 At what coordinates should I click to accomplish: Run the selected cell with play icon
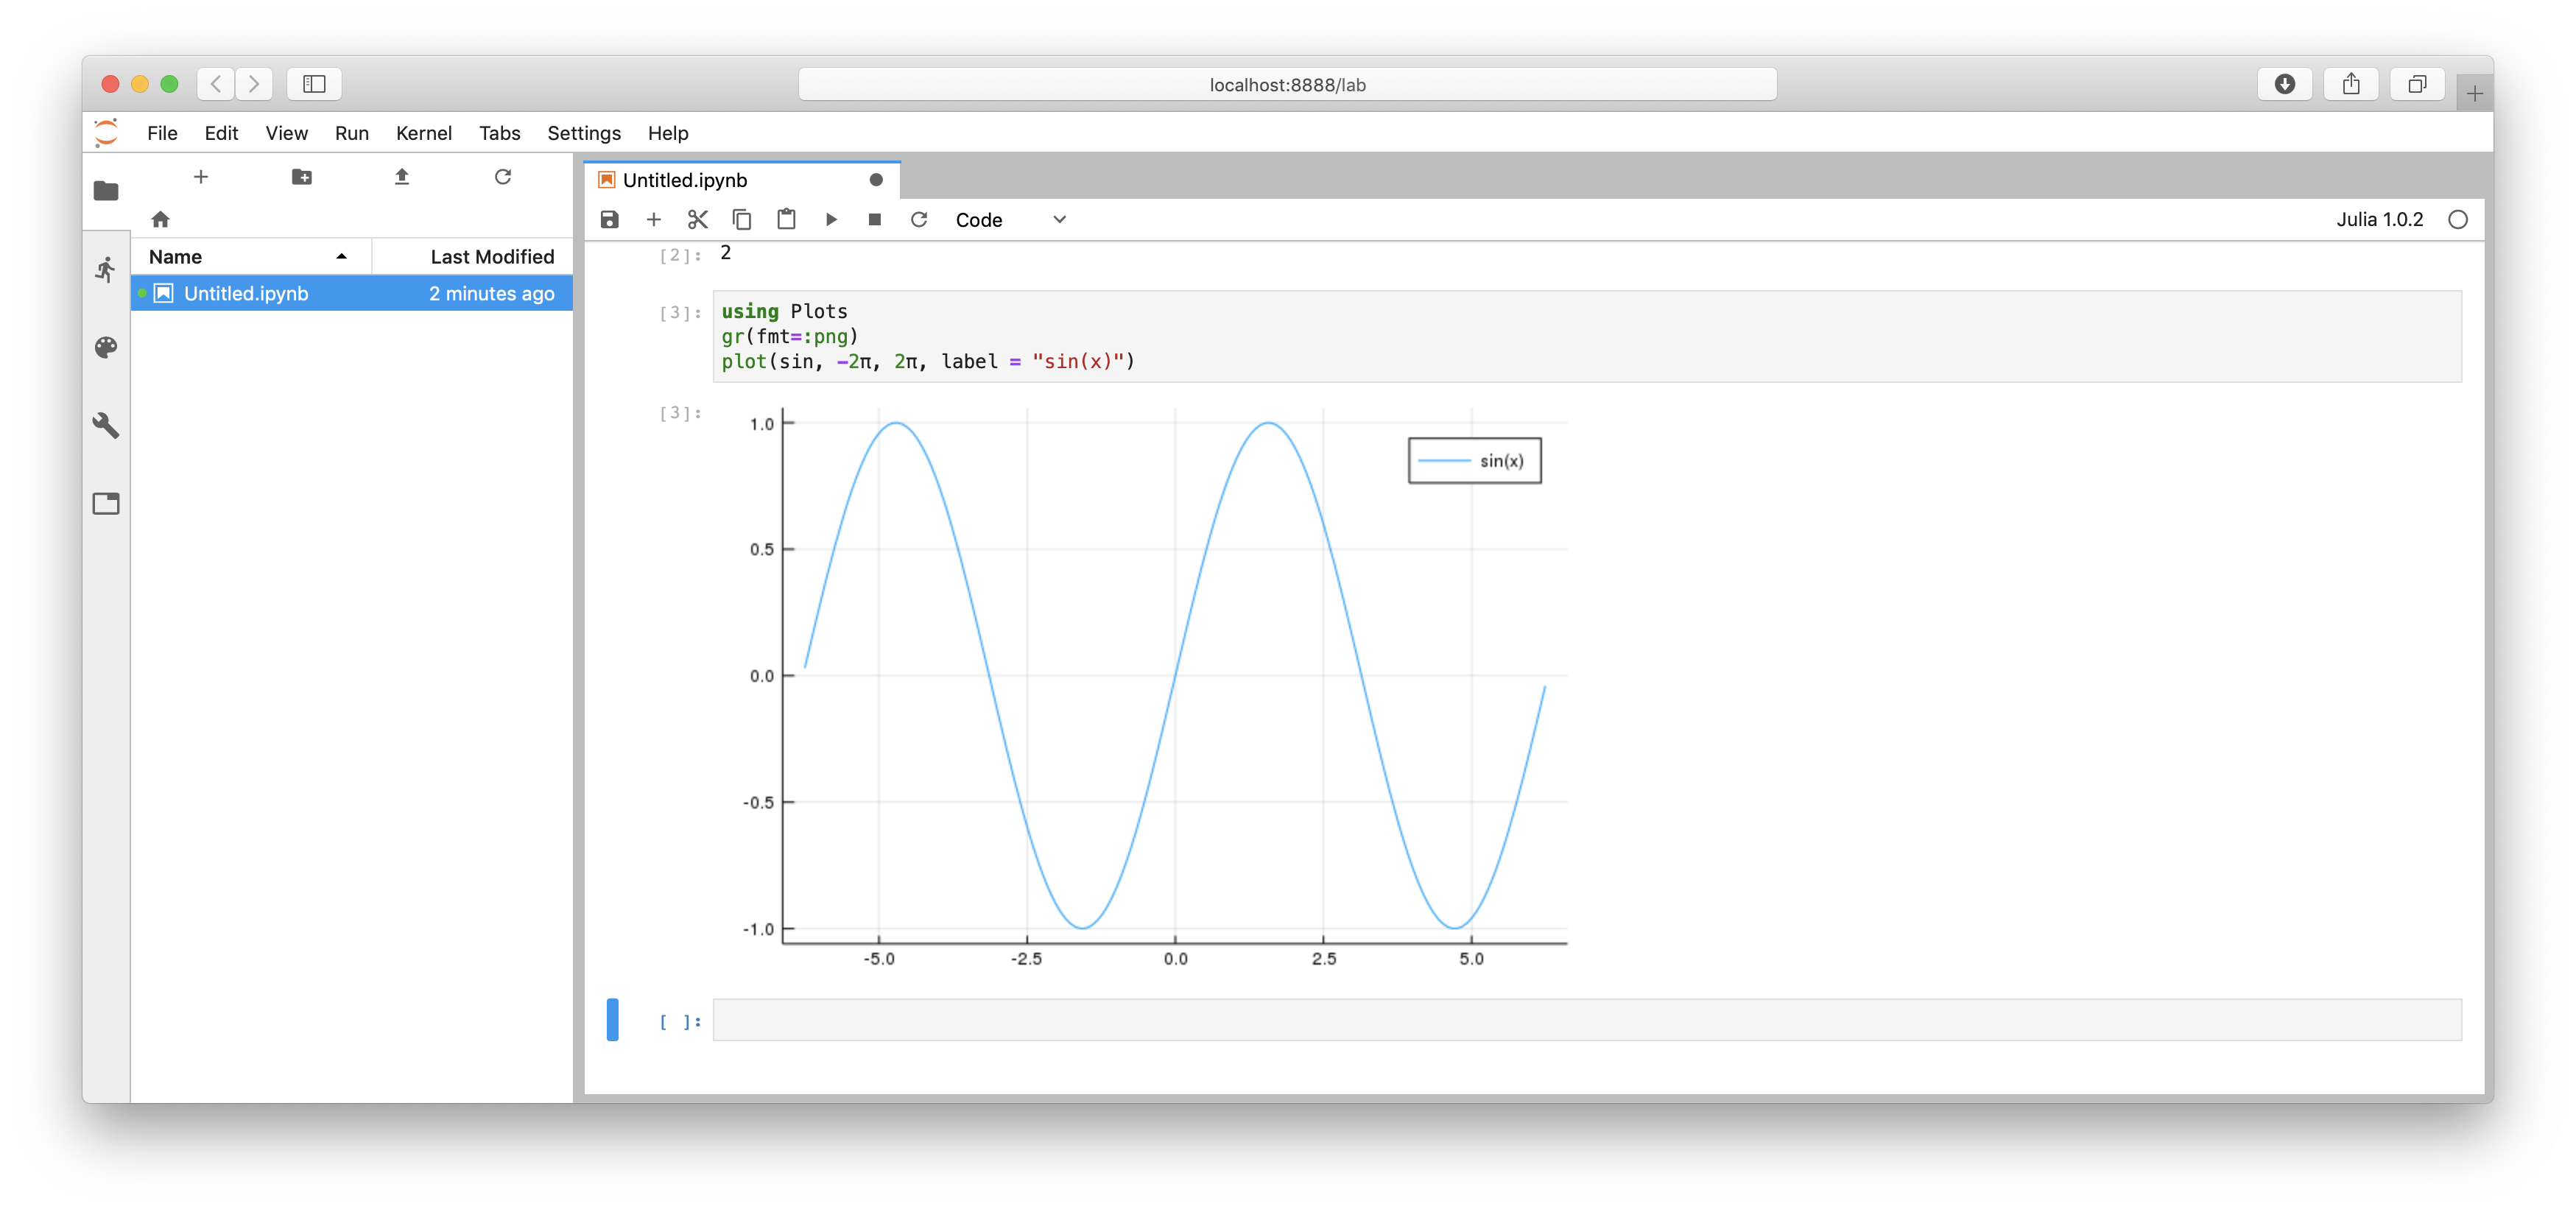click(x=830, y=219)
